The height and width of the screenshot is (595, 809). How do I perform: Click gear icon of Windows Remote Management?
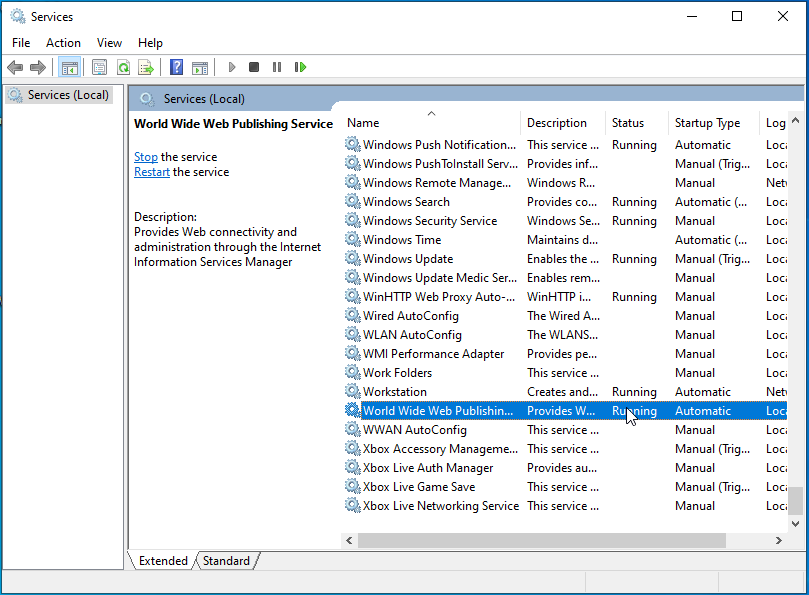[353, 182]
